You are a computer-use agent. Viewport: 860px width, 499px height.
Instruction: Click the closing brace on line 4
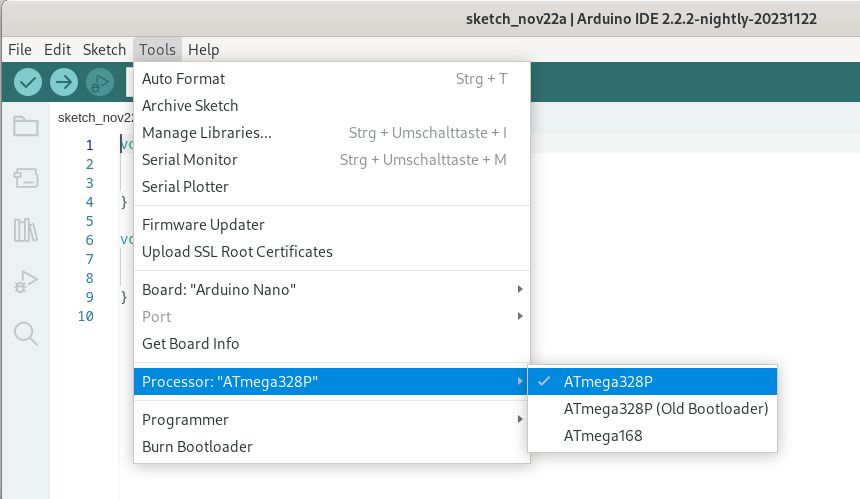(x=124, y=202)
